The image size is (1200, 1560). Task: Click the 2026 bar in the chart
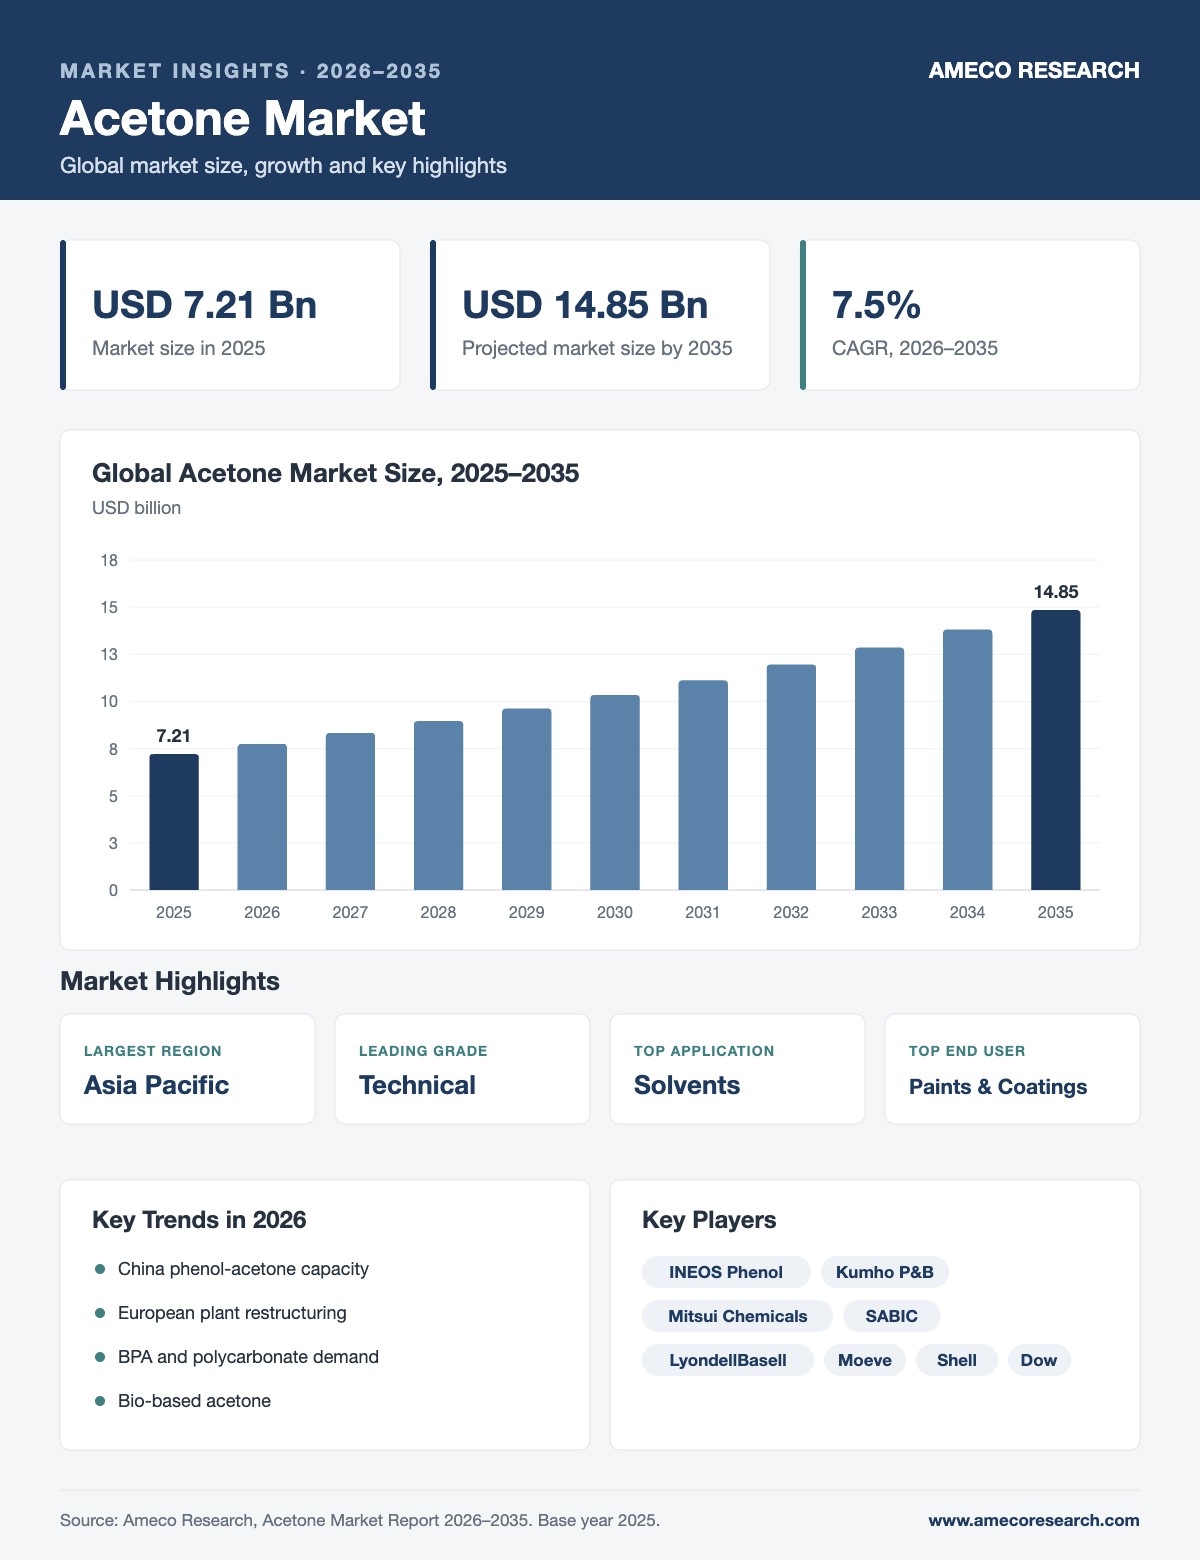pyautogui.click(x=262, y=817)
